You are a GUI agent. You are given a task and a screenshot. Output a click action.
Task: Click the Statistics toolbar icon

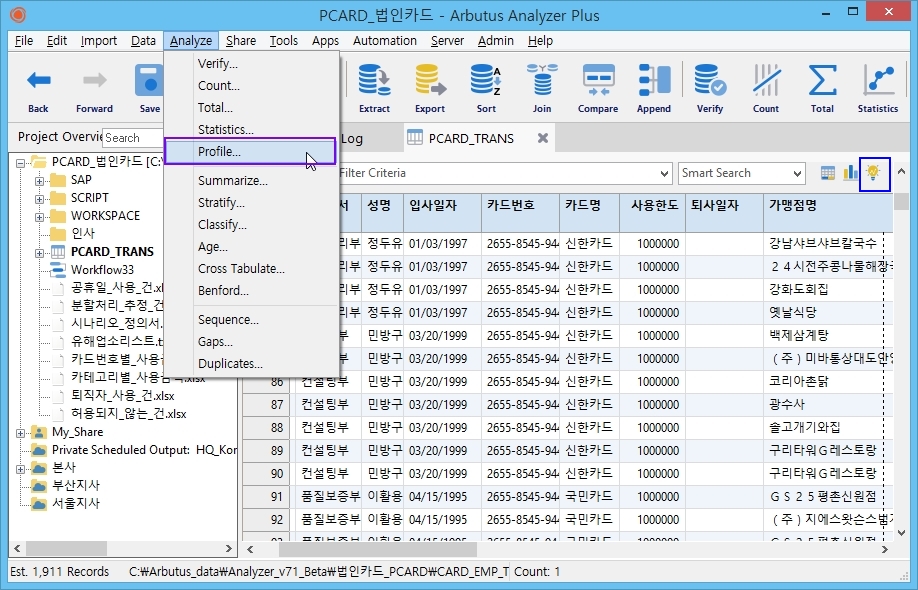coord(878,80)
